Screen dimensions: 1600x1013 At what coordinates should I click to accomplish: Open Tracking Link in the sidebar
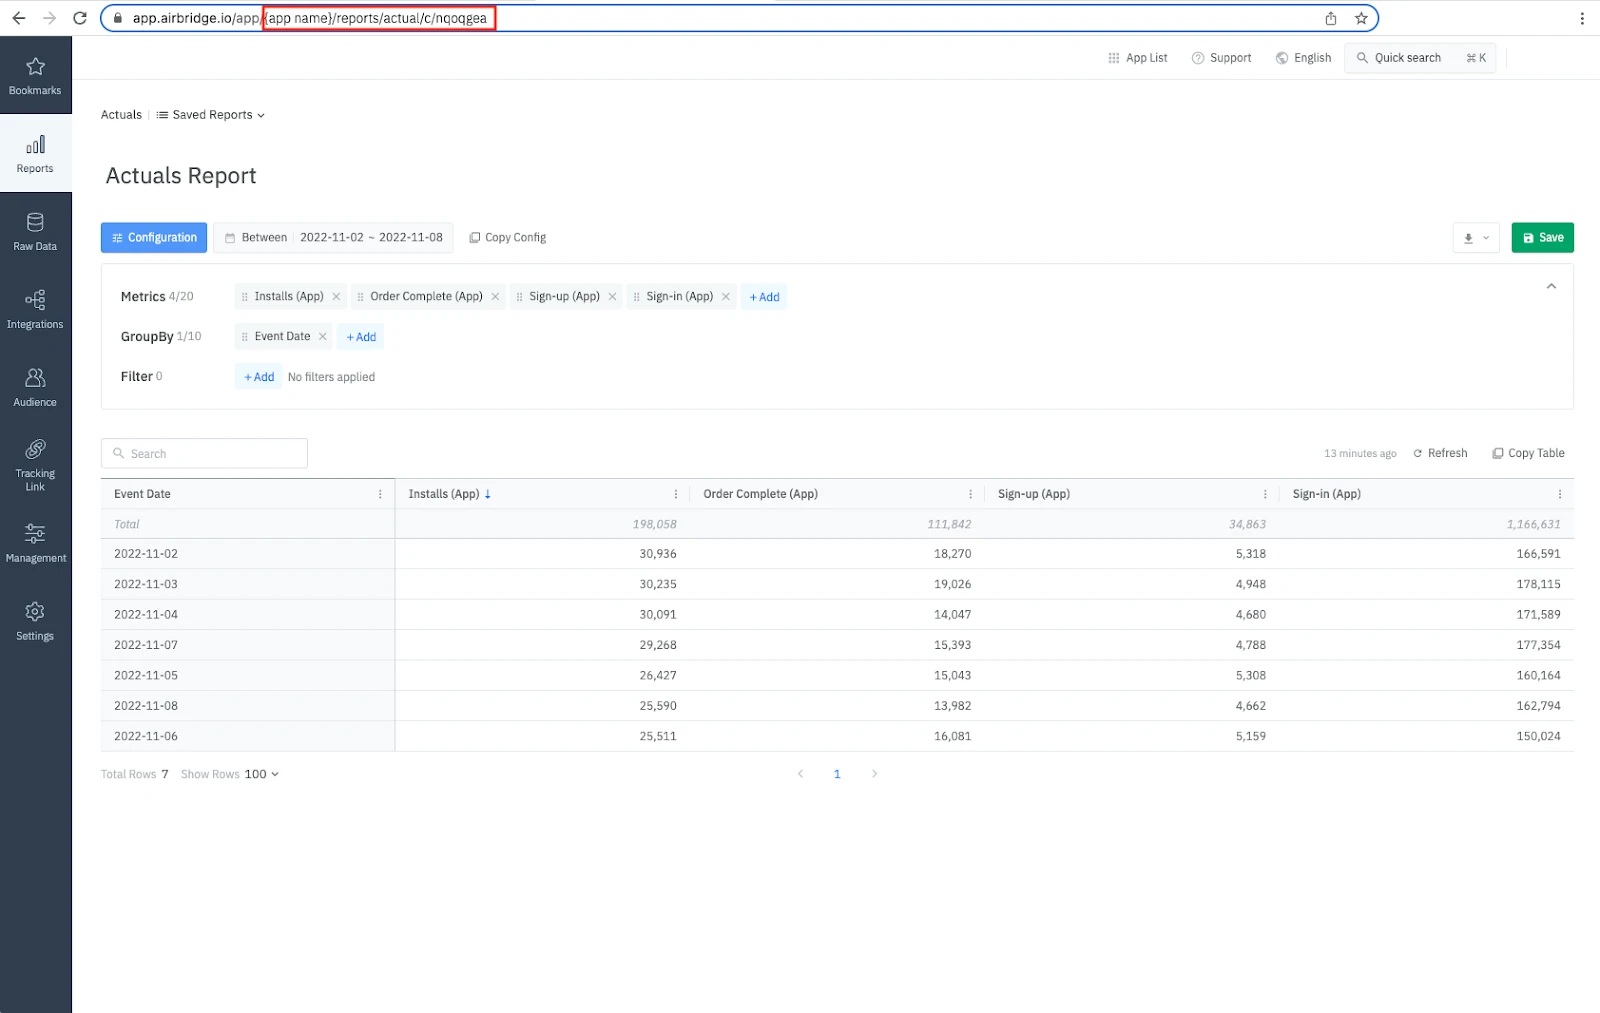point(35,464)
